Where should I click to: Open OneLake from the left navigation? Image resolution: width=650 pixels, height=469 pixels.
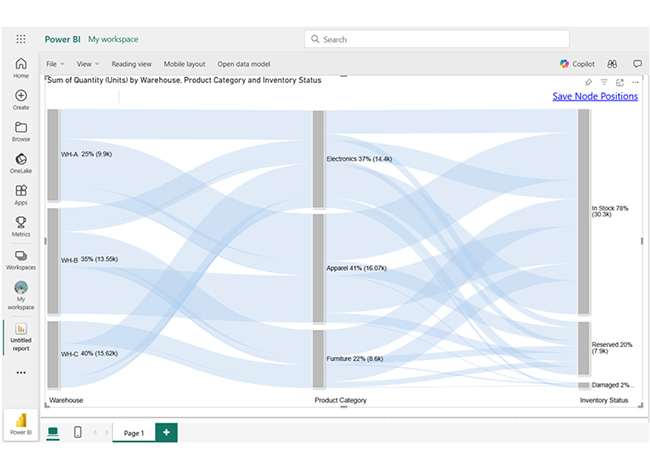click(21, 163)
